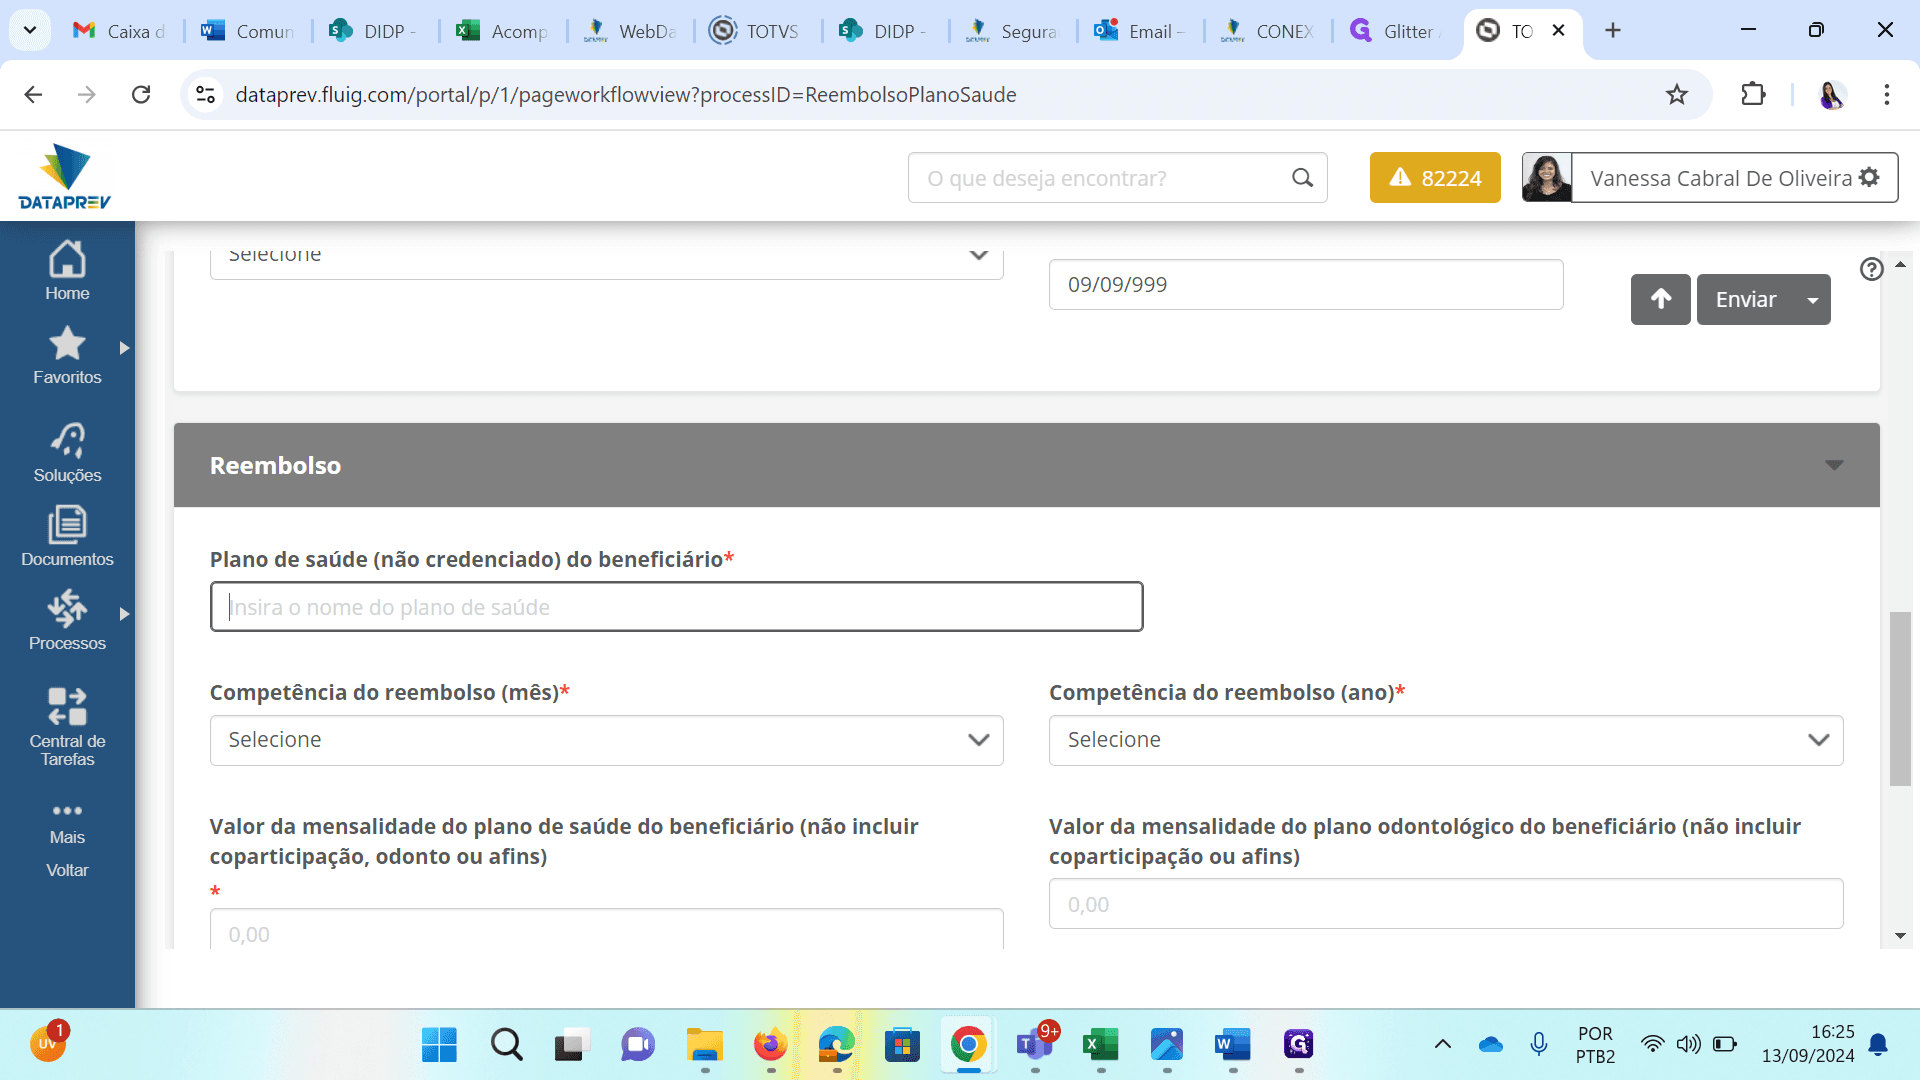Open the 82224 alerts button

pos(1435,178)
